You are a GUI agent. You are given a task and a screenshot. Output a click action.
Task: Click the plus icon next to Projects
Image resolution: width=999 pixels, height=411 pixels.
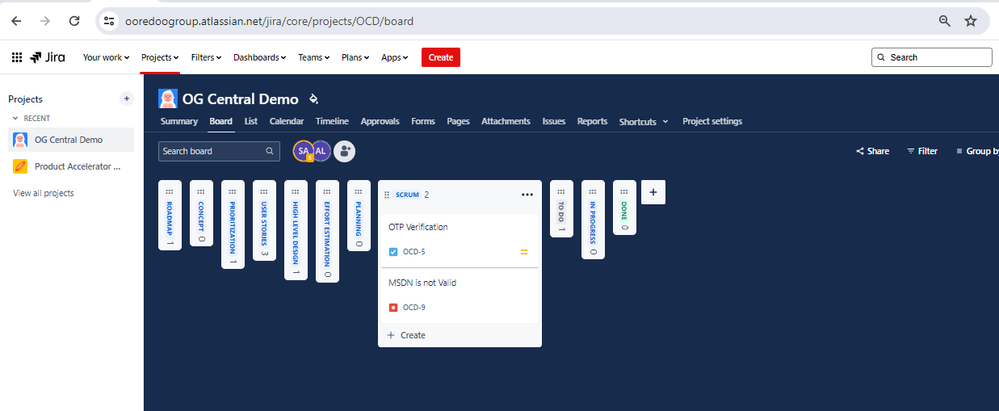click(126, 99)
